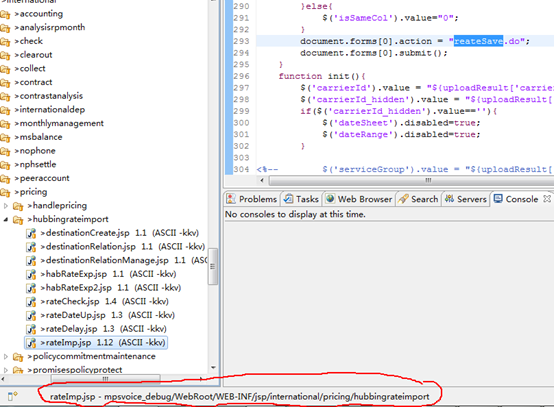Collapse the hubbingrateimport folder

click(x=6, y=219)
